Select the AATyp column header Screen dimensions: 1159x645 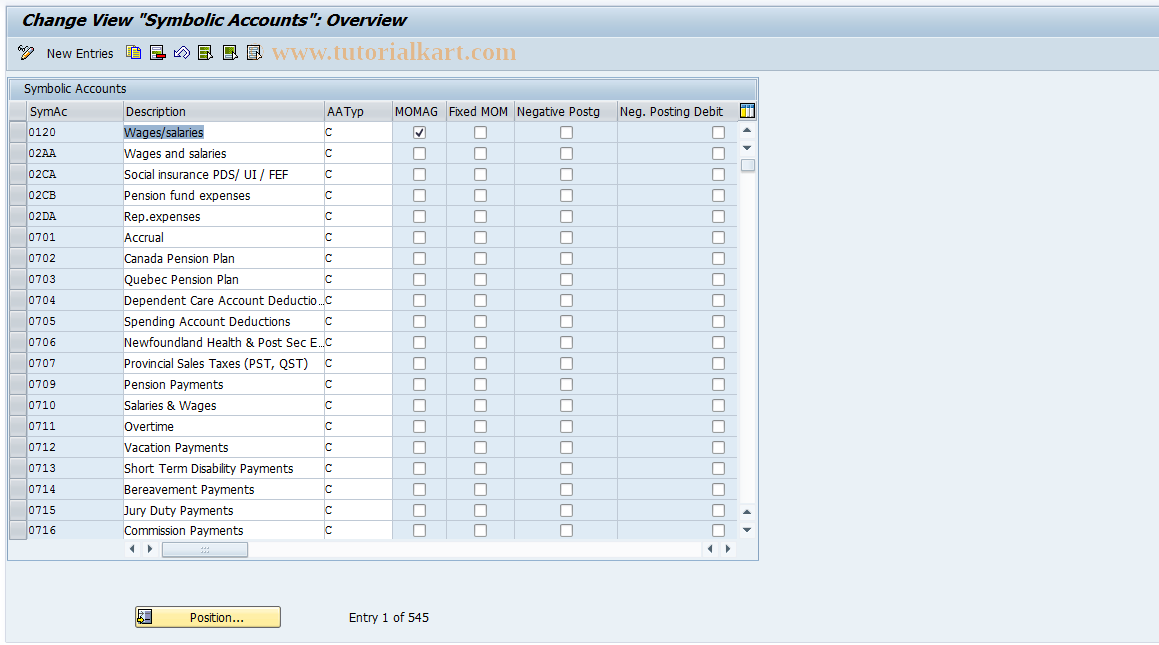358,112
